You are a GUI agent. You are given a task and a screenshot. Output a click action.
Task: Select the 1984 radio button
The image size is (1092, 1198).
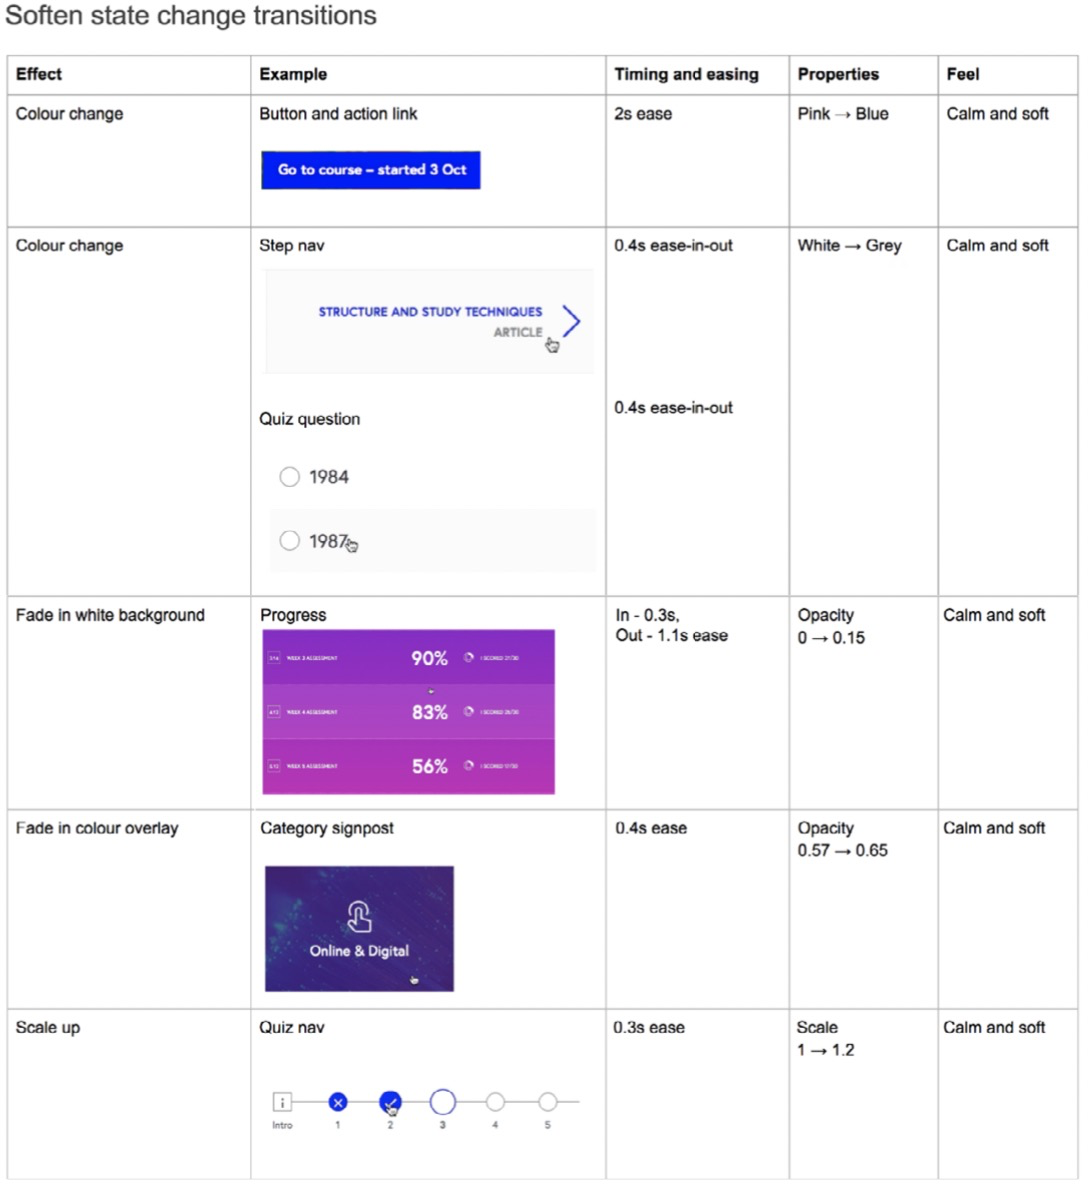tap(290, 477)
